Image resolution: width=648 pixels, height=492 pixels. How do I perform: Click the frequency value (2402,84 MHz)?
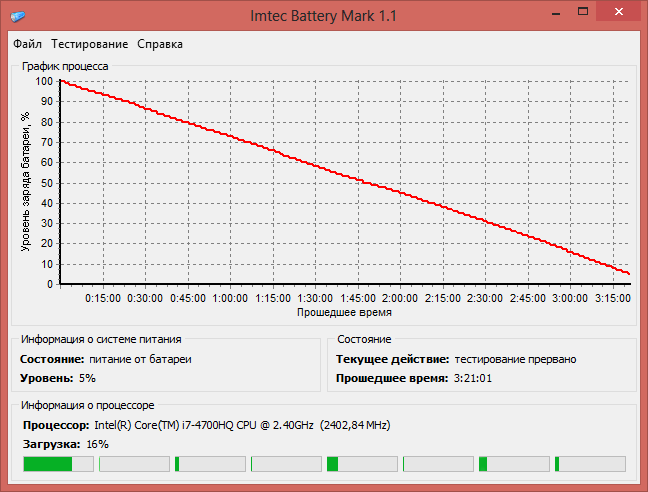click(355, 425)
